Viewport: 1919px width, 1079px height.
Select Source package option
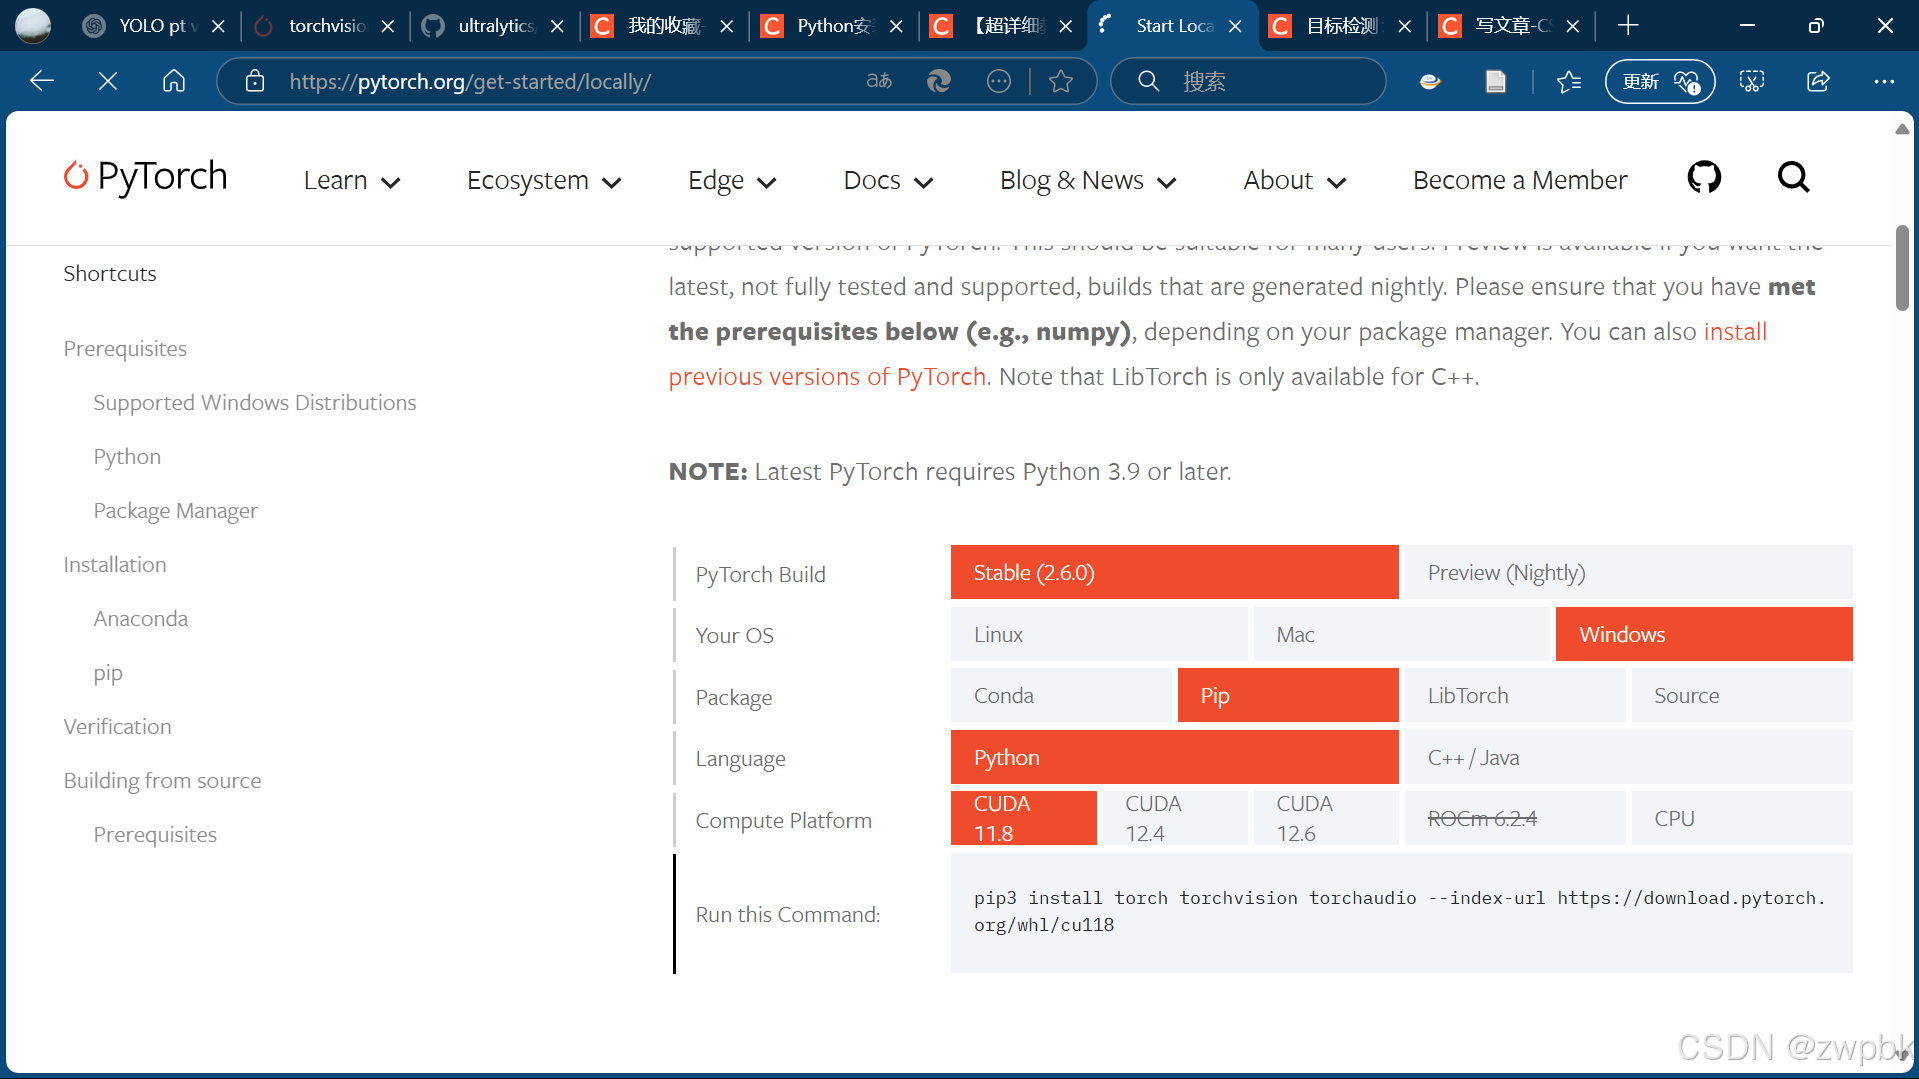point(1742,695)
